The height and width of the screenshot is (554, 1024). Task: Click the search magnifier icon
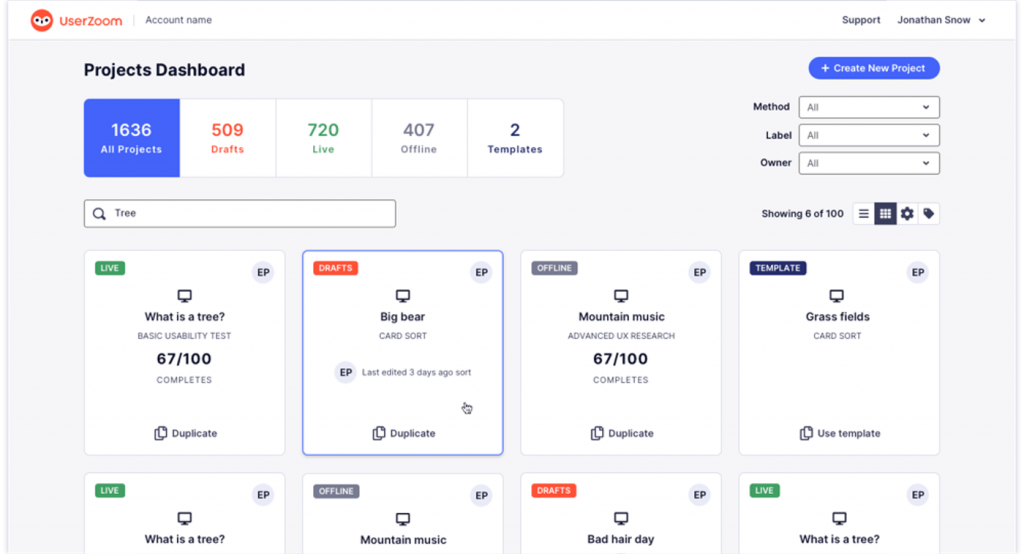(99, 214)
